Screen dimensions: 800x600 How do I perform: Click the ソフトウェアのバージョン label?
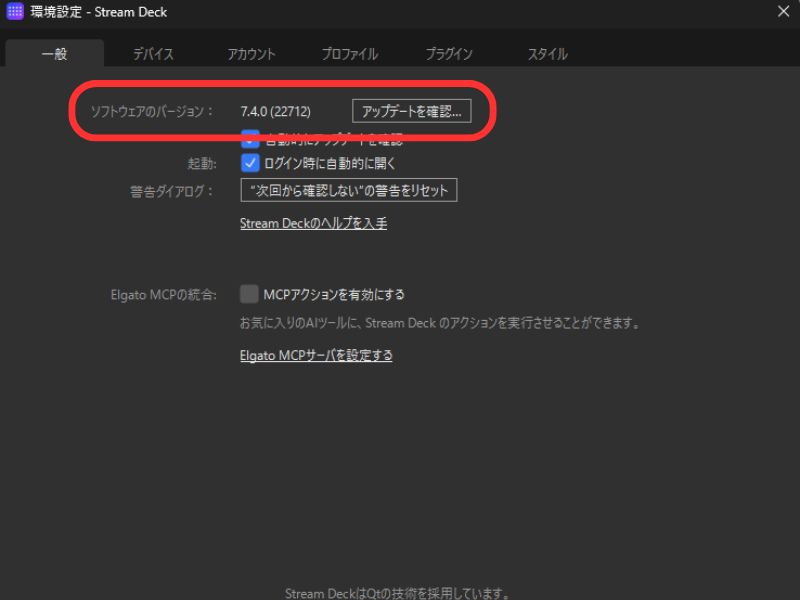(x=152, y=112)
